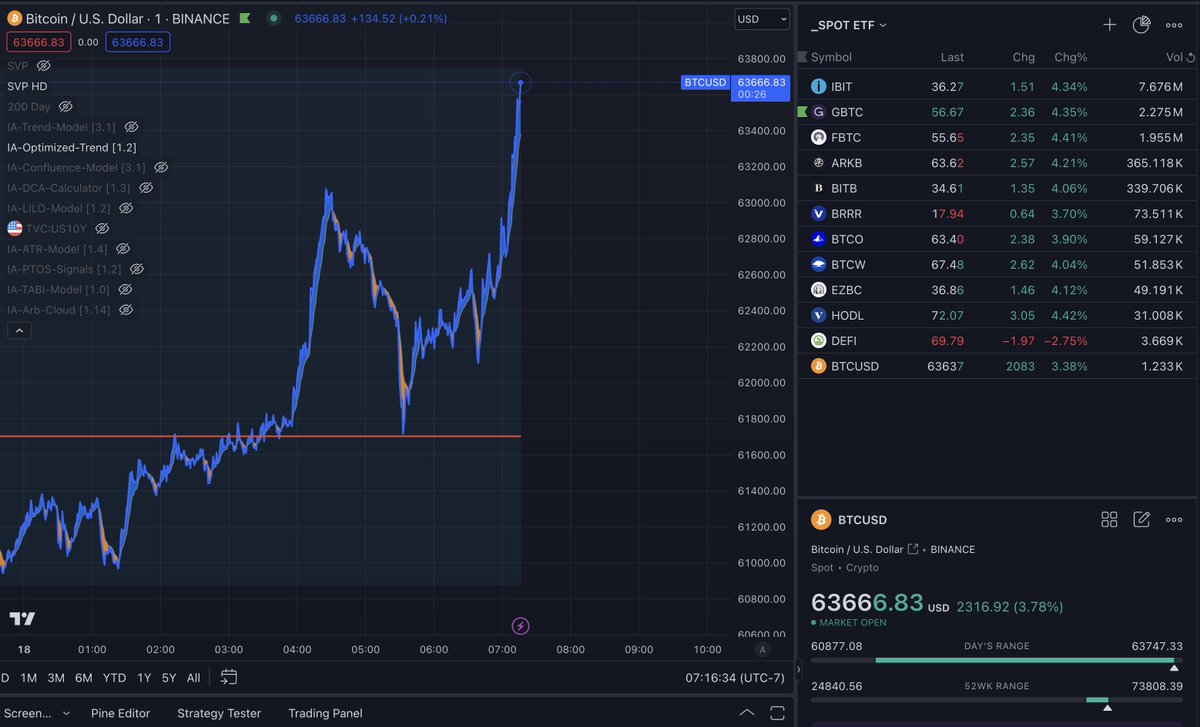Image resolution: width=1200 pixels, height=727 pixels.
Task: Open BTCUSD details three-dots menu
Action: (1174, 519)
